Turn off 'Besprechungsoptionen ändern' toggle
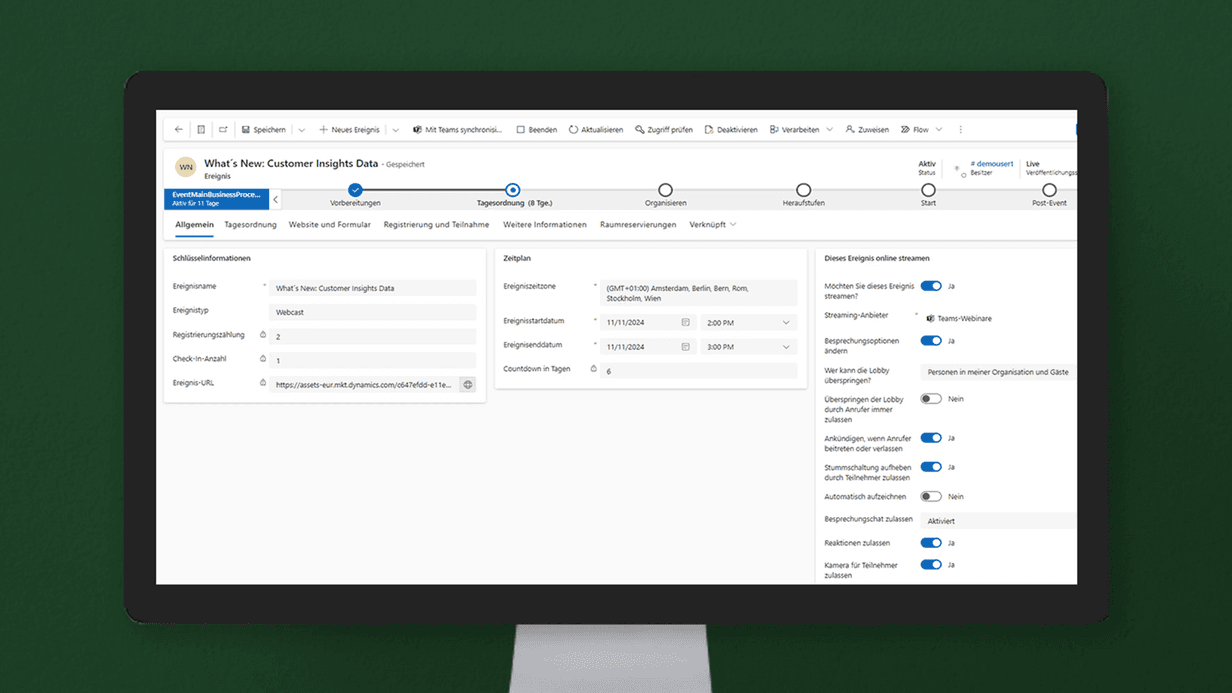Viewport: 1232px width, 693px height. (931, 340)
